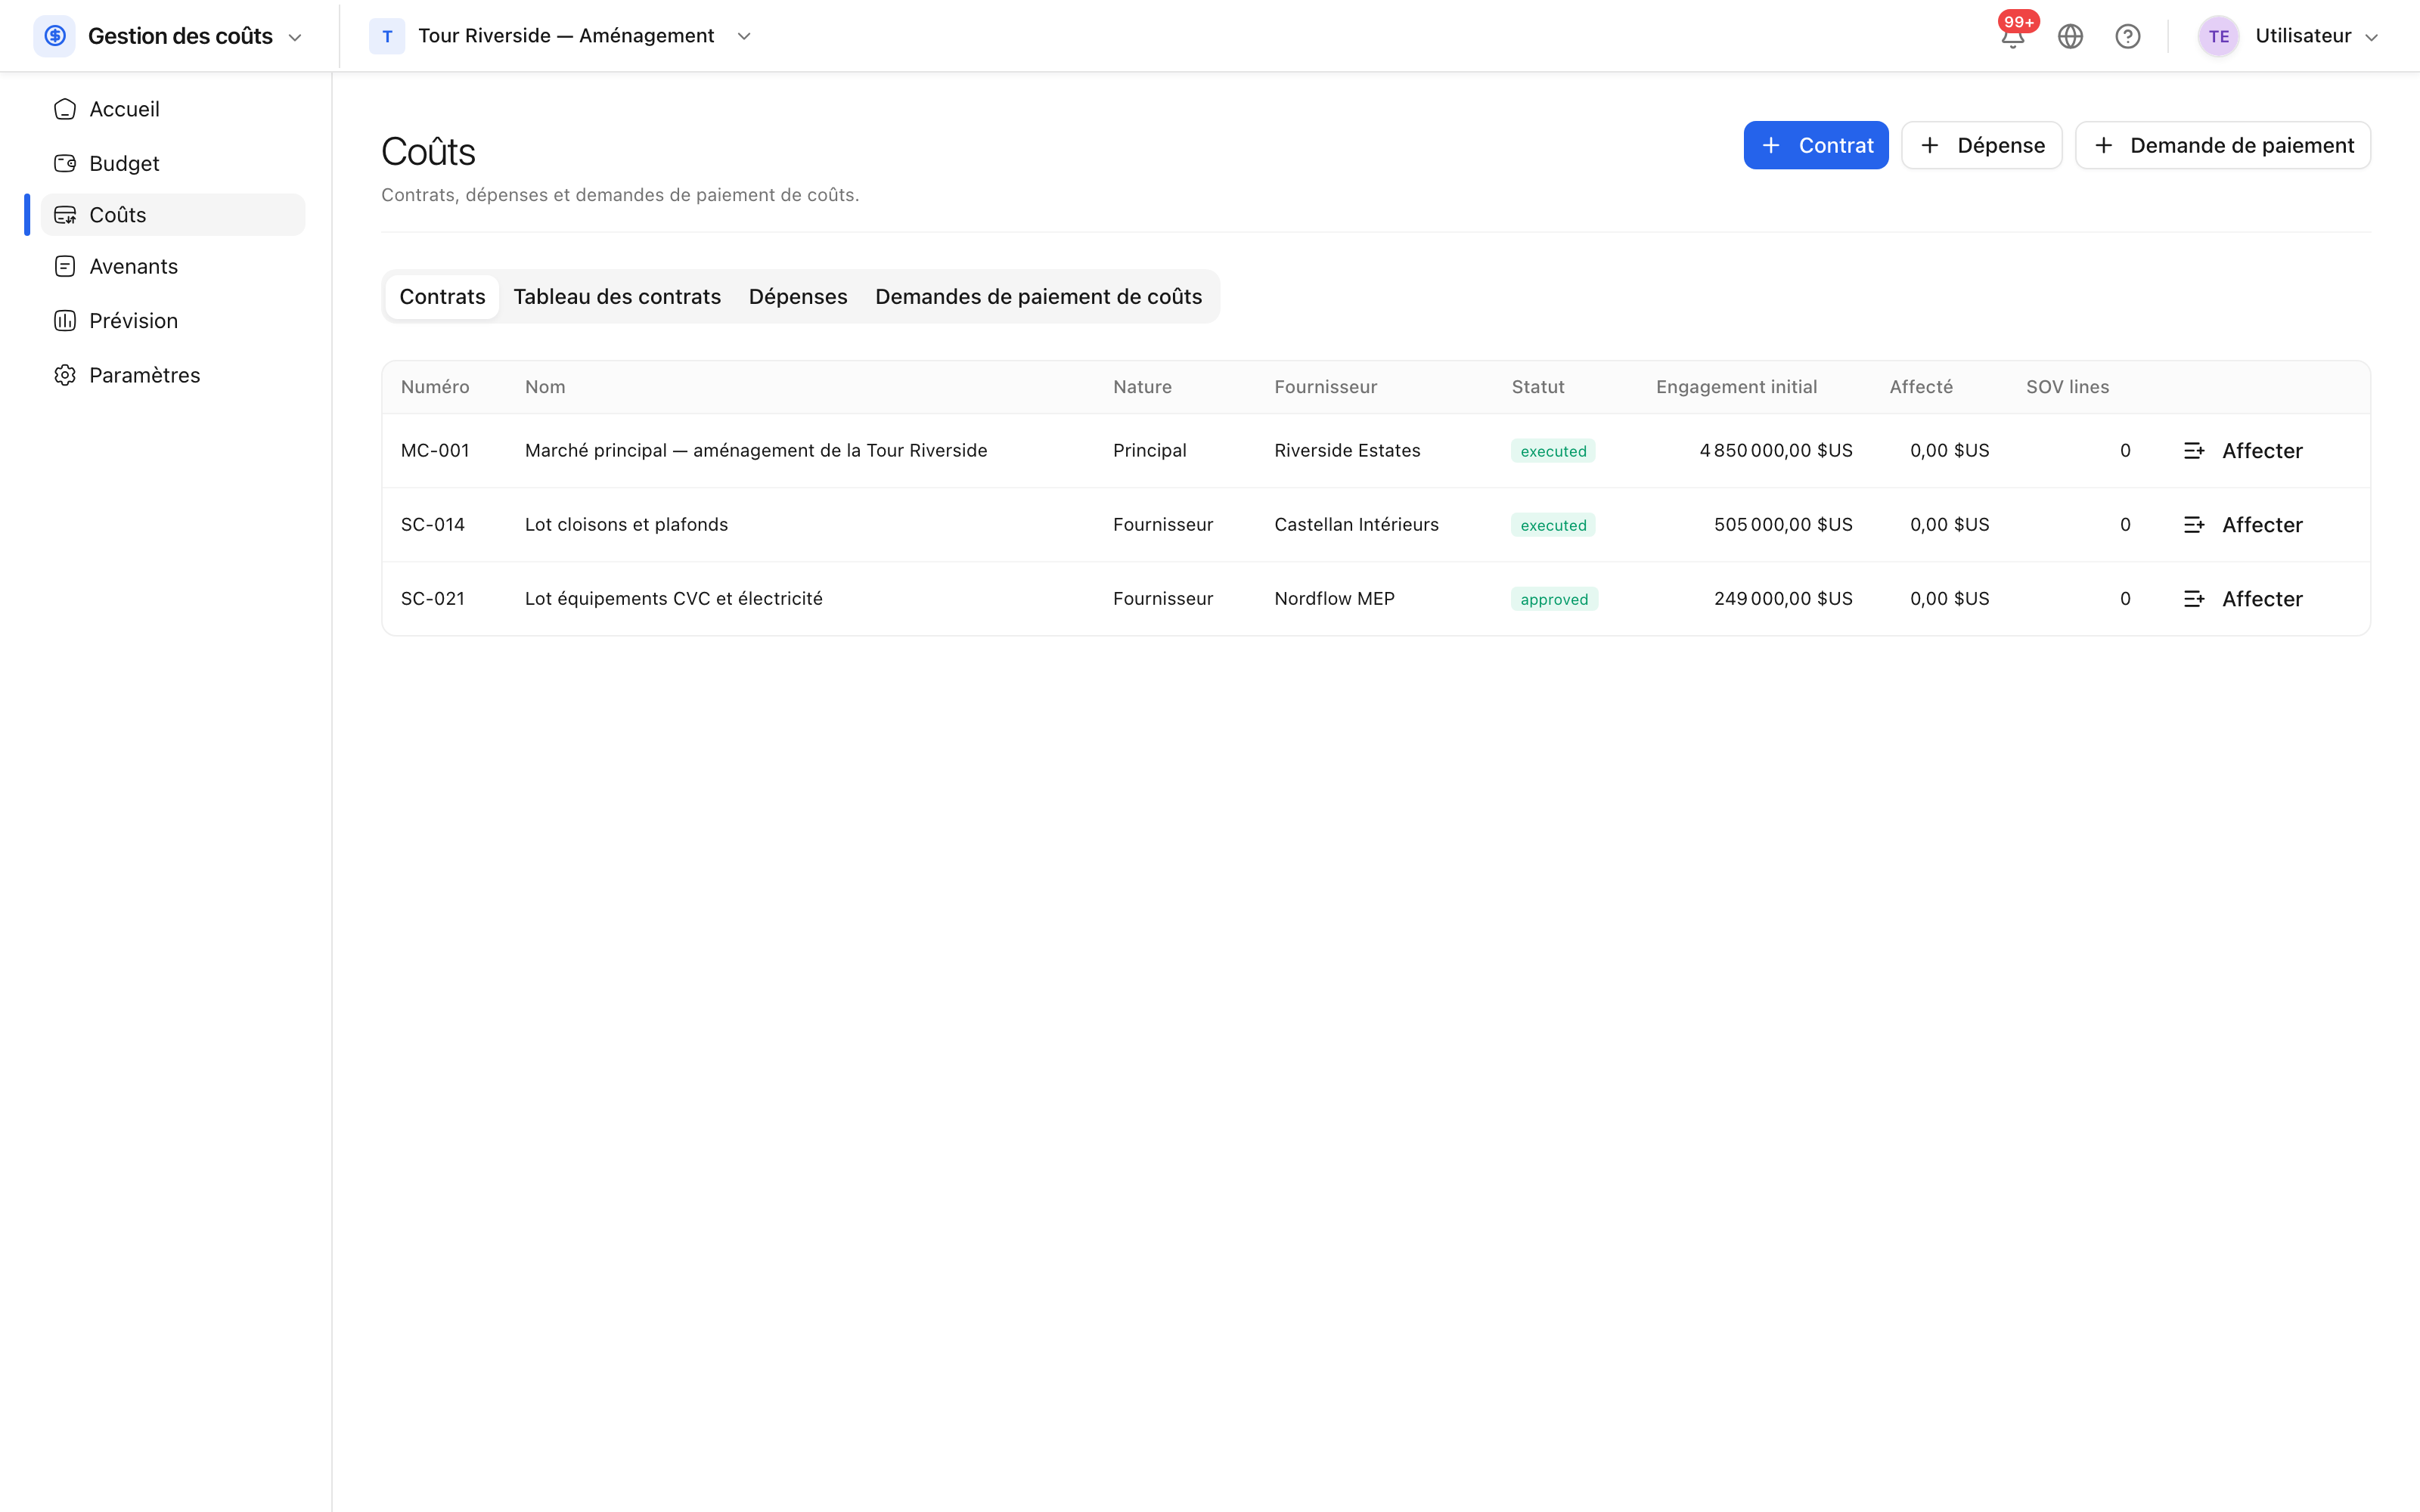2420x1512 pixels.
Task: Open Paramètres label in the sidebar
Action: pyautogui.click(x=144, y=375)
